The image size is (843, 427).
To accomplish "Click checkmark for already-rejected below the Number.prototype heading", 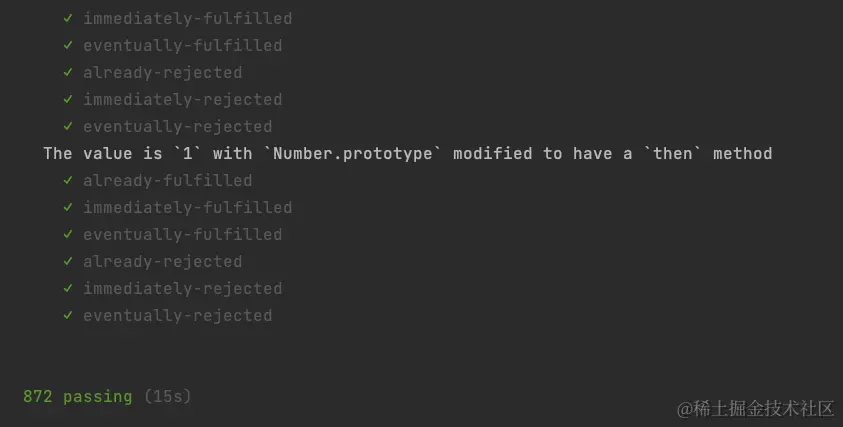I will (x=68, y=262).
